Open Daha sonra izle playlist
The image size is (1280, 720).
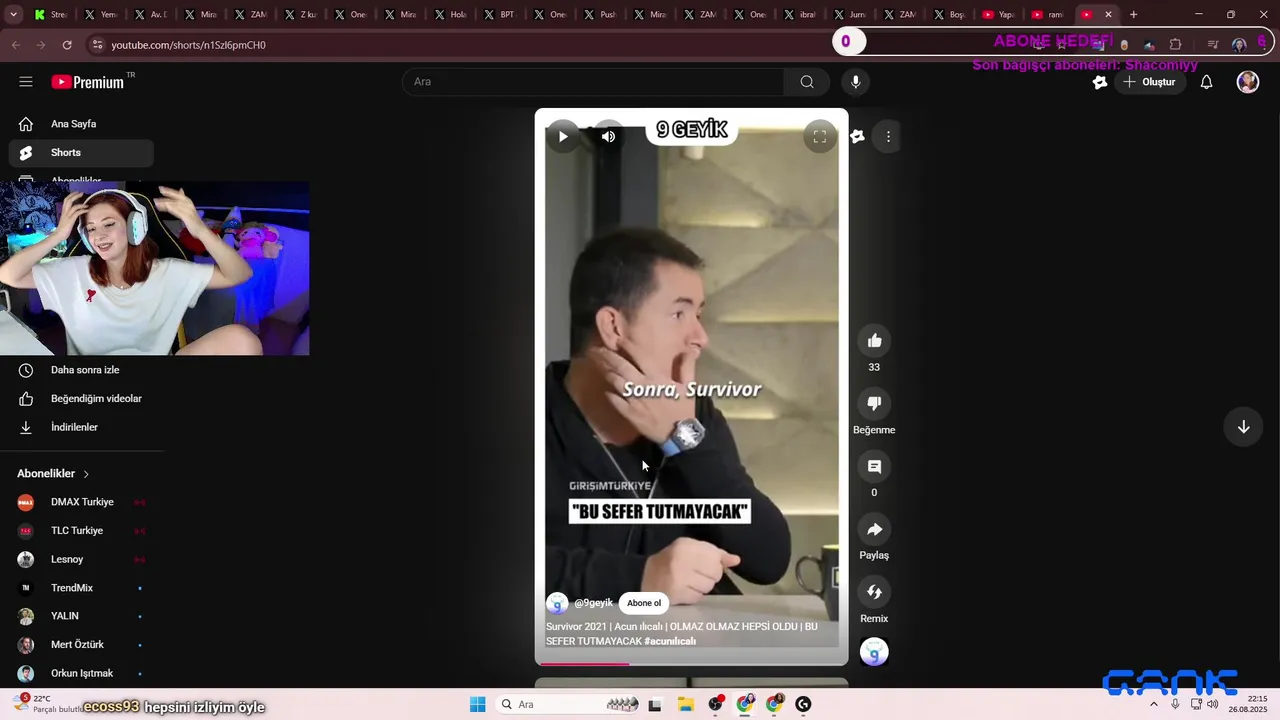81,370
